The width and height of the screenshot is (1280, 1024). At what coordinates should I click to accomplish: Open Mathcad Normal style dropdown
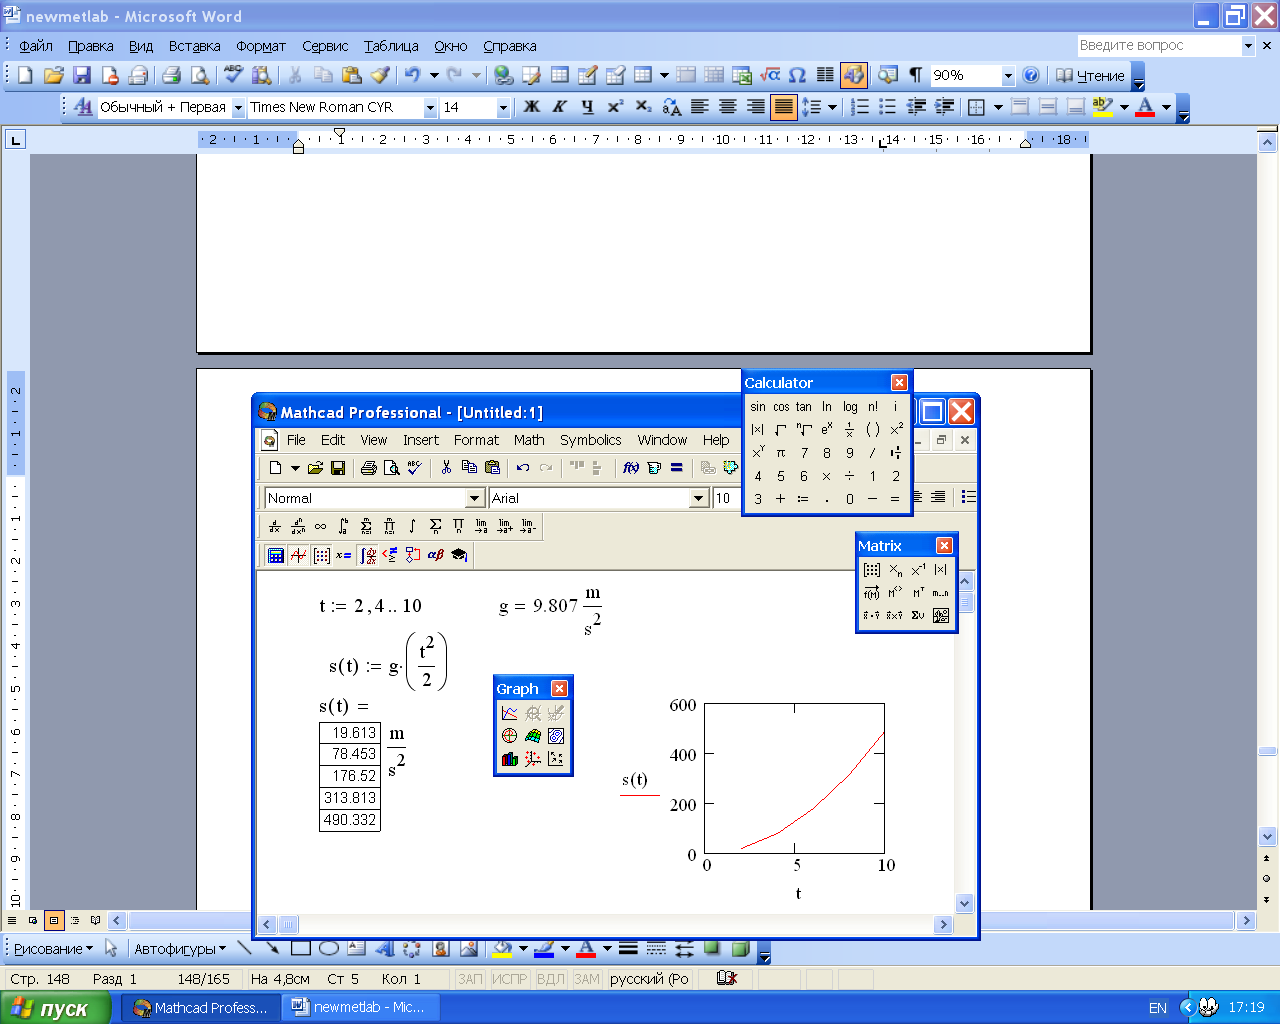click(x=475, y=498)
